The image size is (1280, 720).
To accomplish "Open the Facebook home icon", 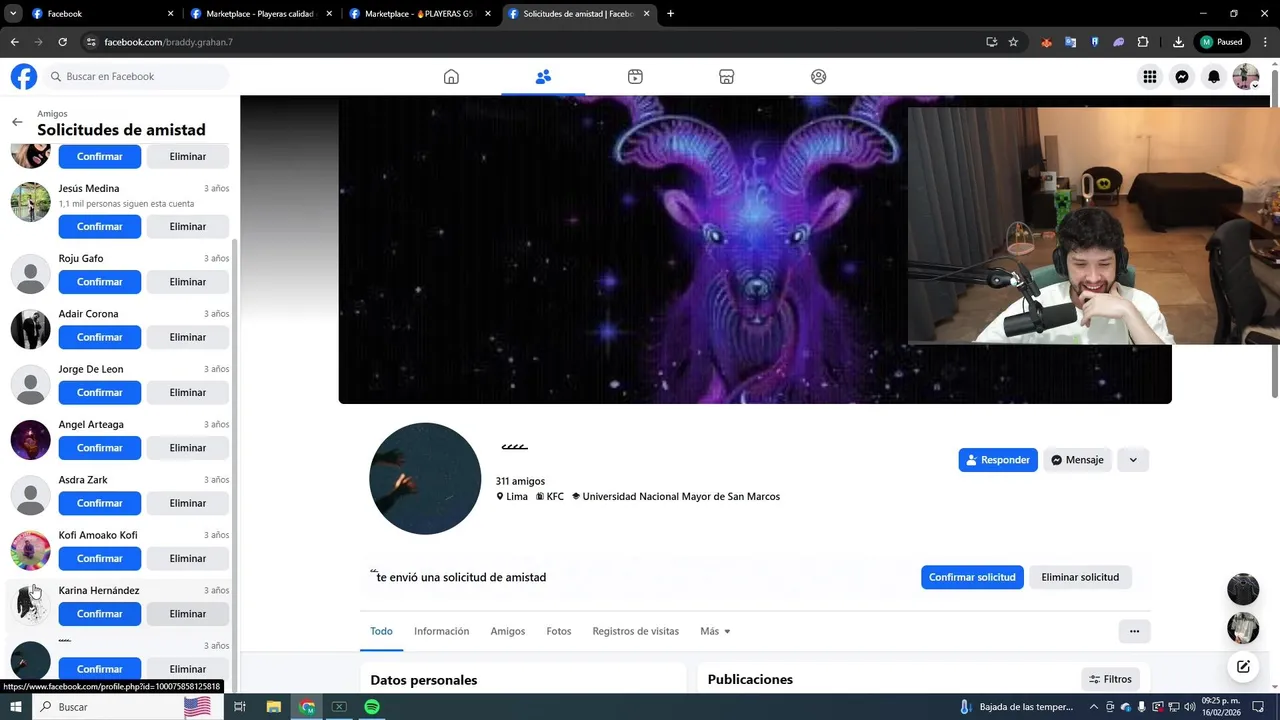I will point(451,77).
